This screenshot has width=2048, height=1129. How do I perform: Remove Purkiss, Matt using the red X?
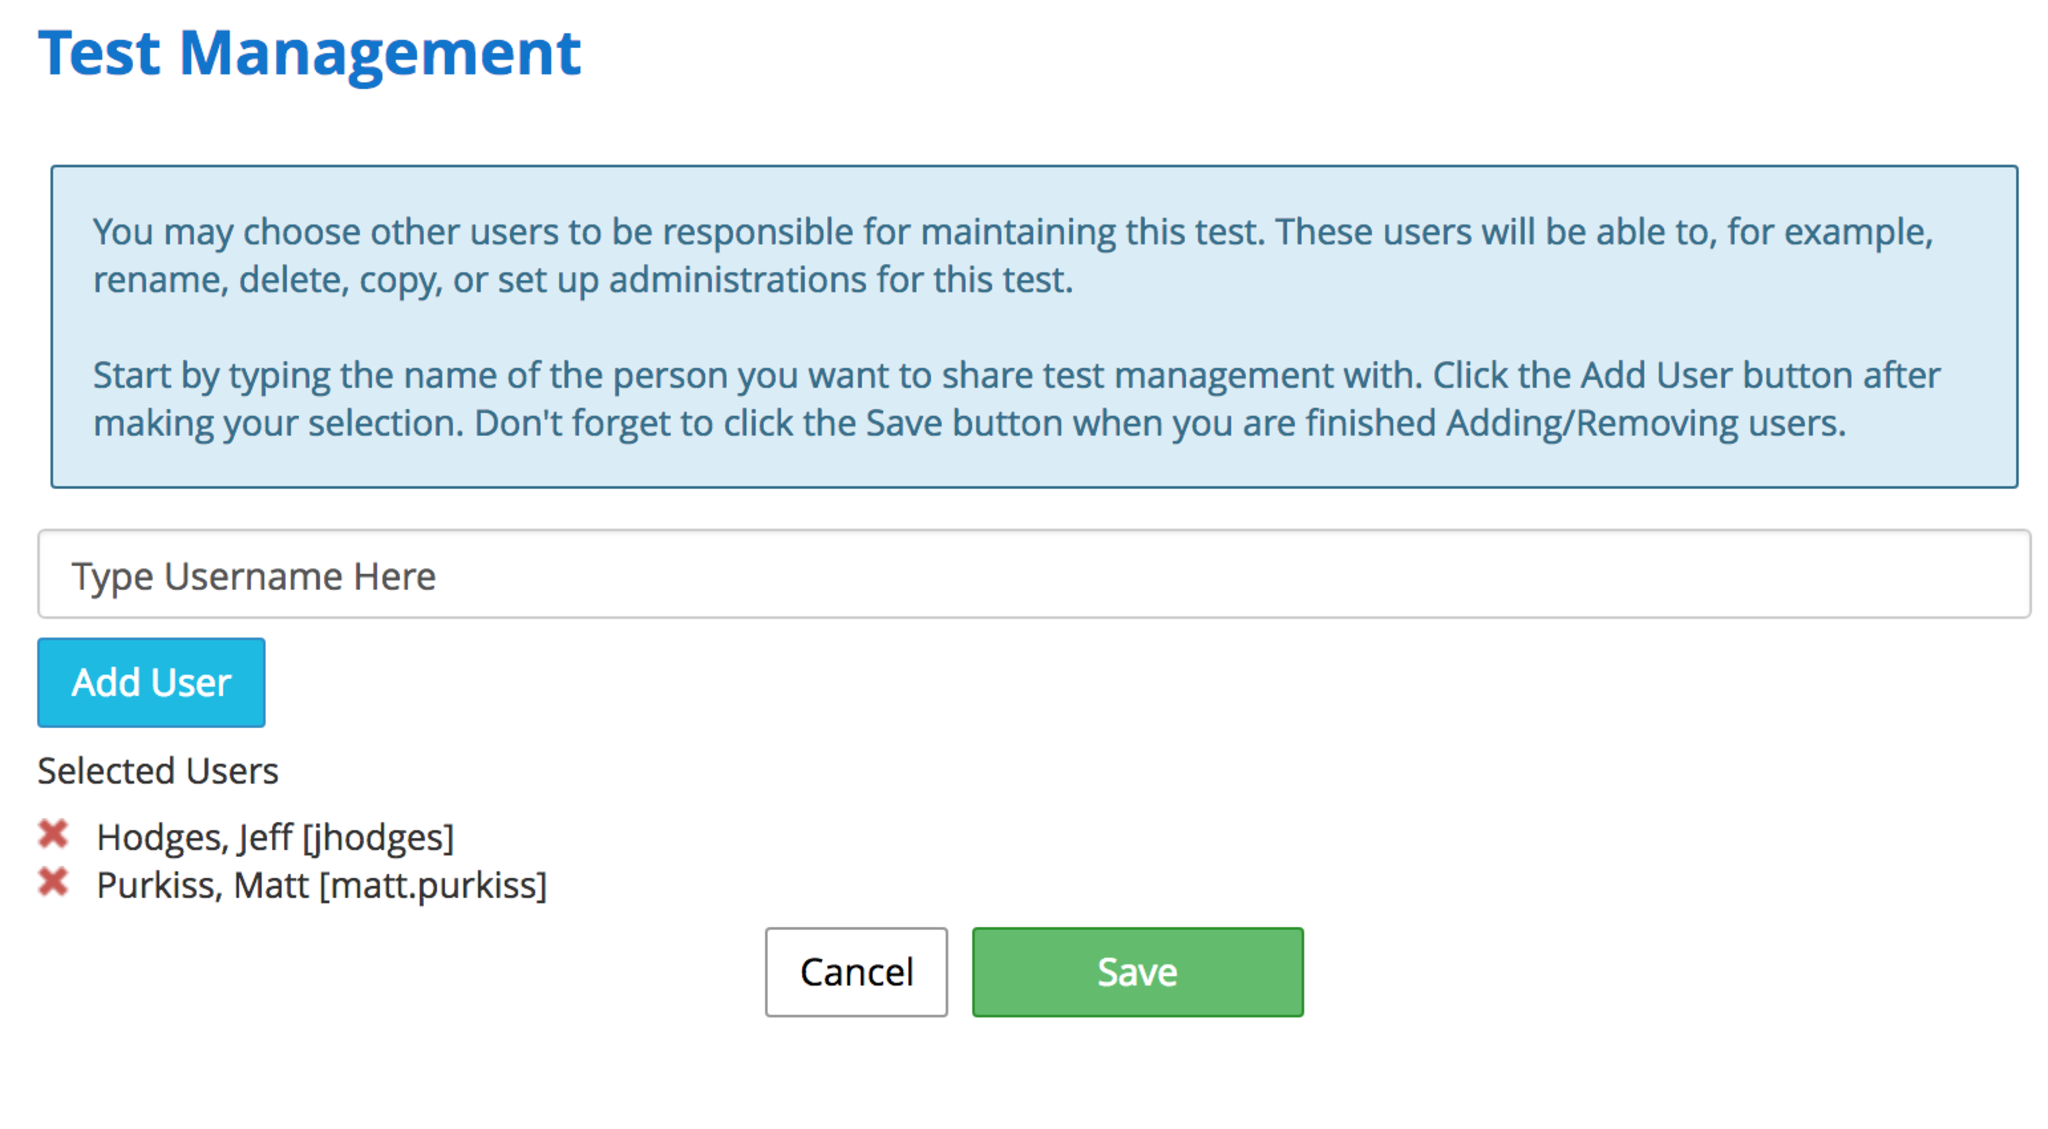[x=53, y=882]
